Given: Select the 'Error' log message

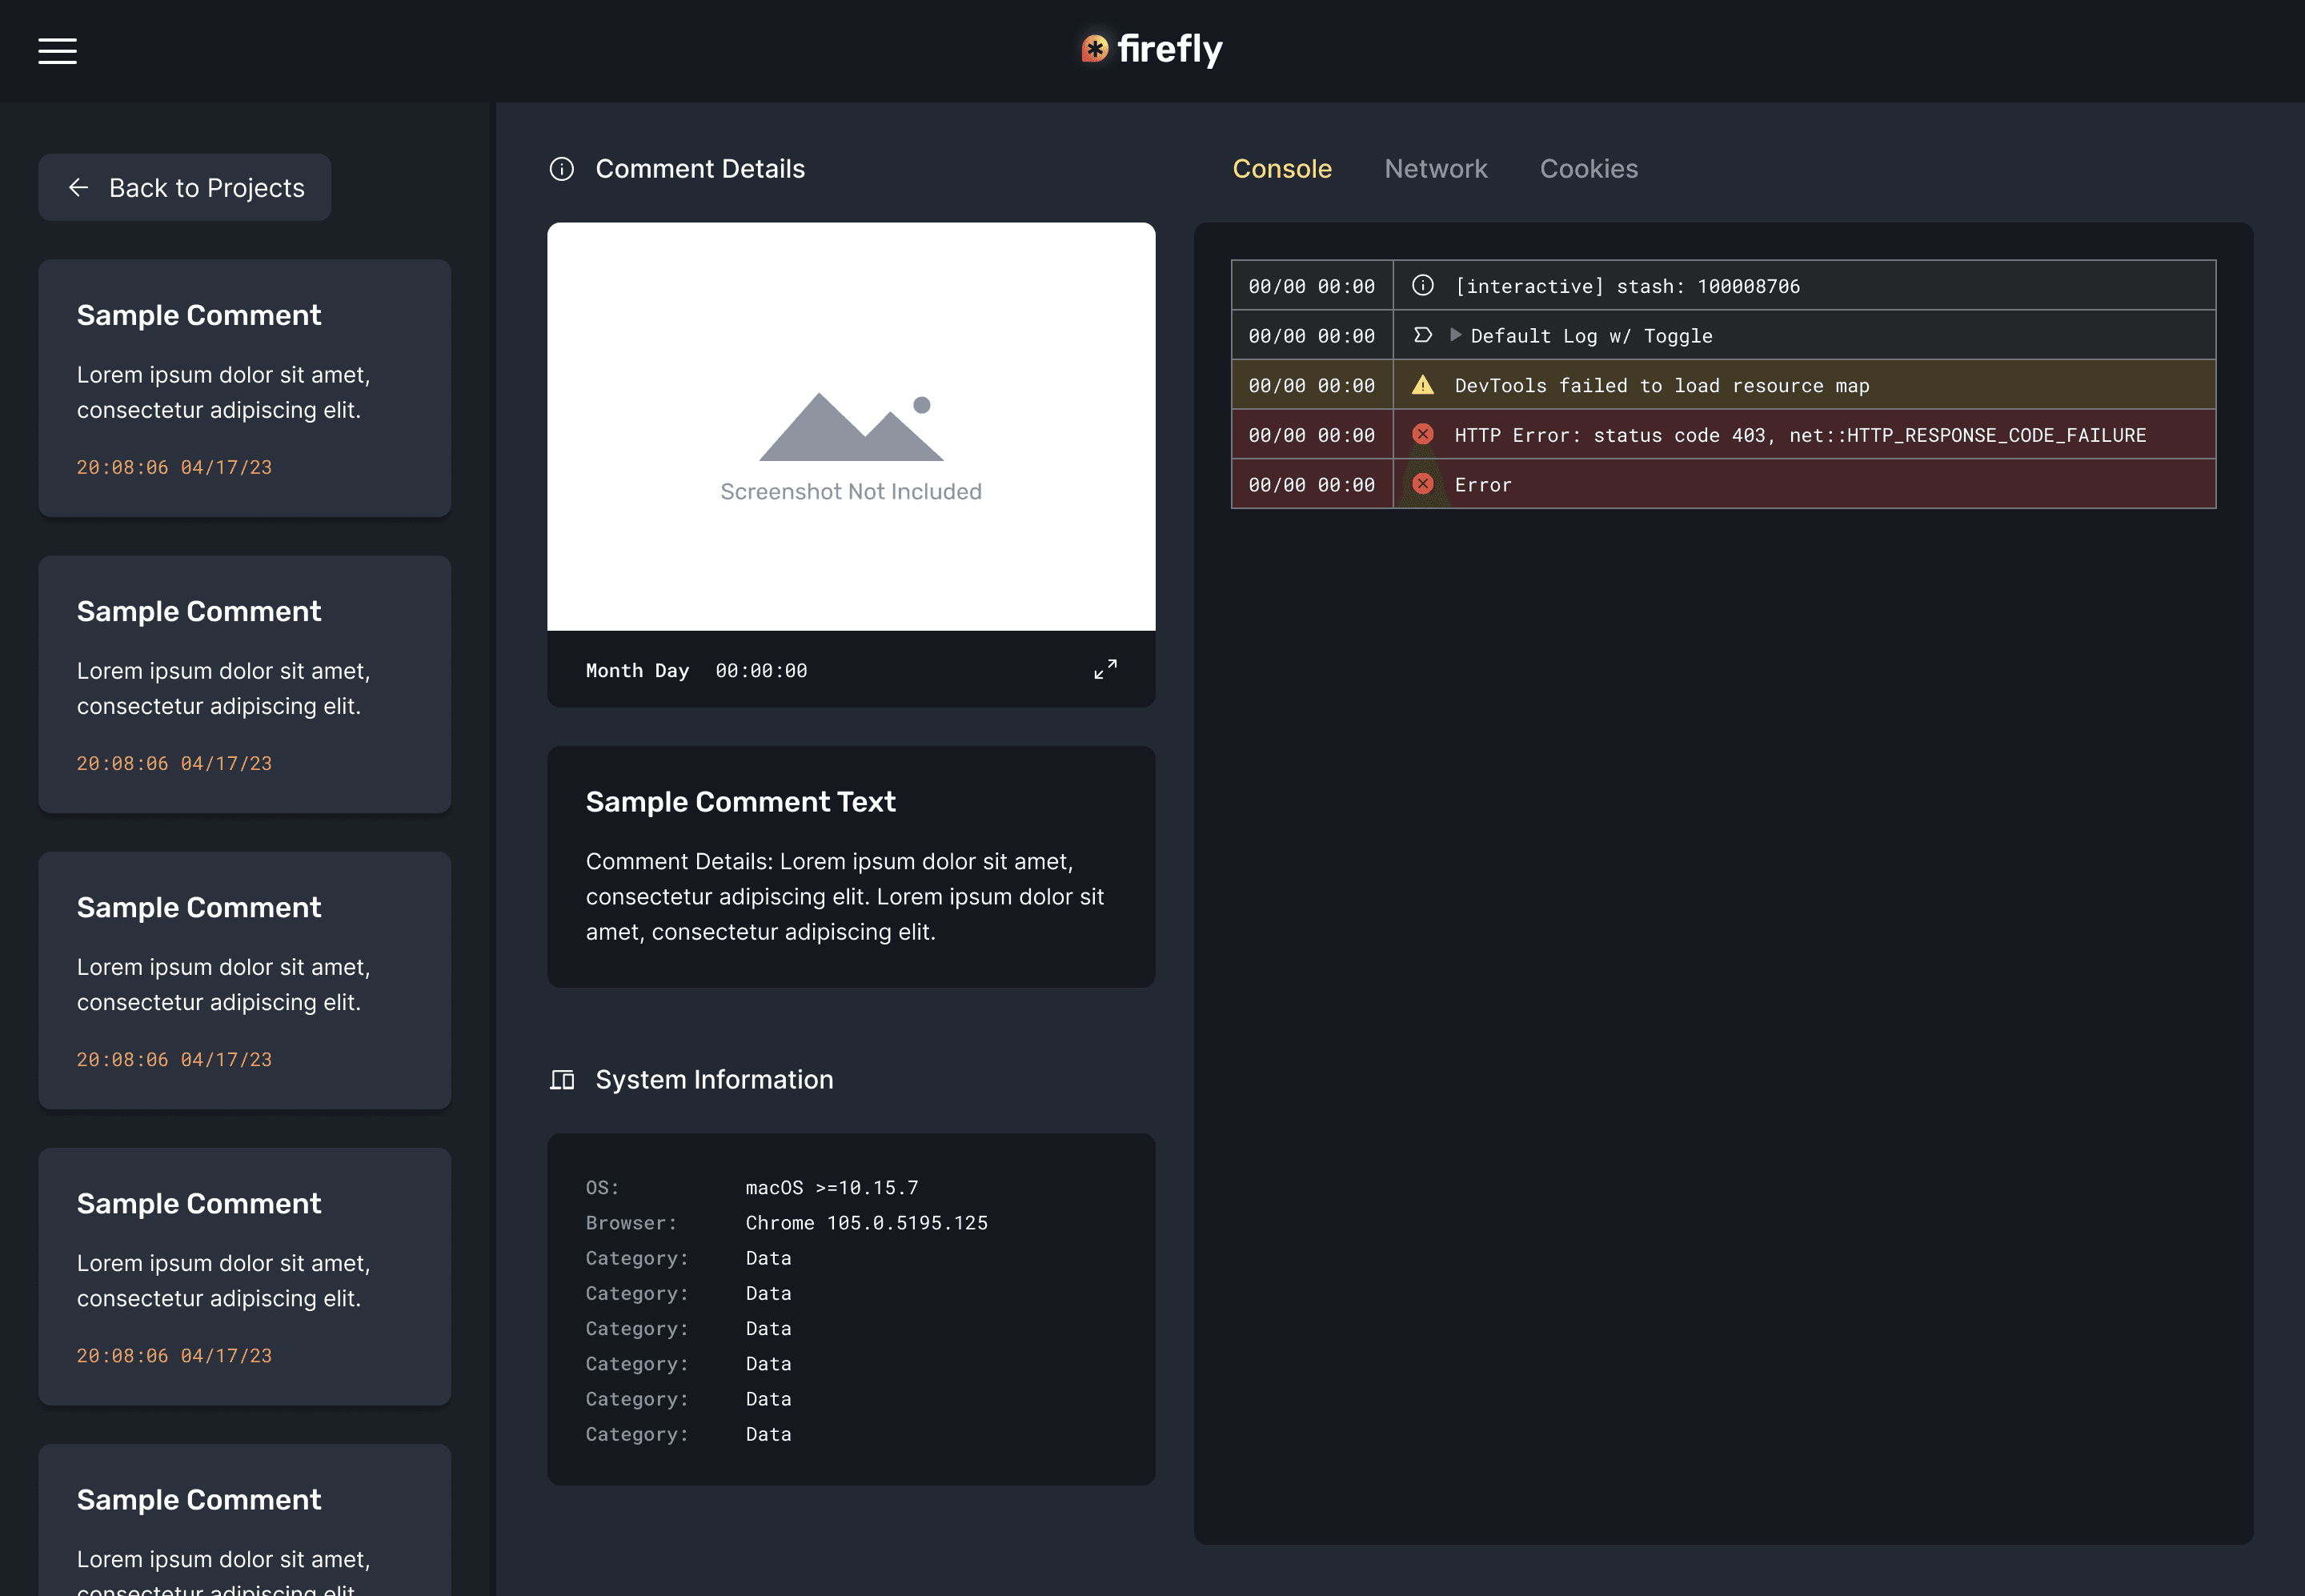Looking at the screenshot, I should coord(1483,485).
